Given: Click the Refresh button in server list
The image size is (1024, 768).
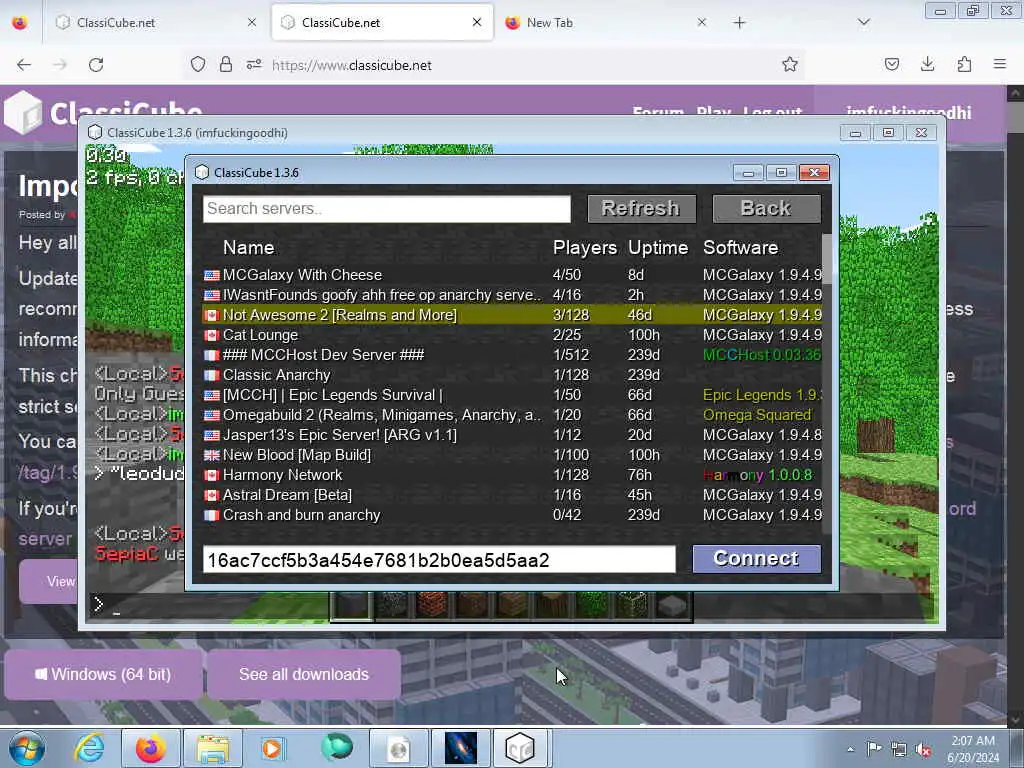Looking at the screenshot, I should 641,208.
